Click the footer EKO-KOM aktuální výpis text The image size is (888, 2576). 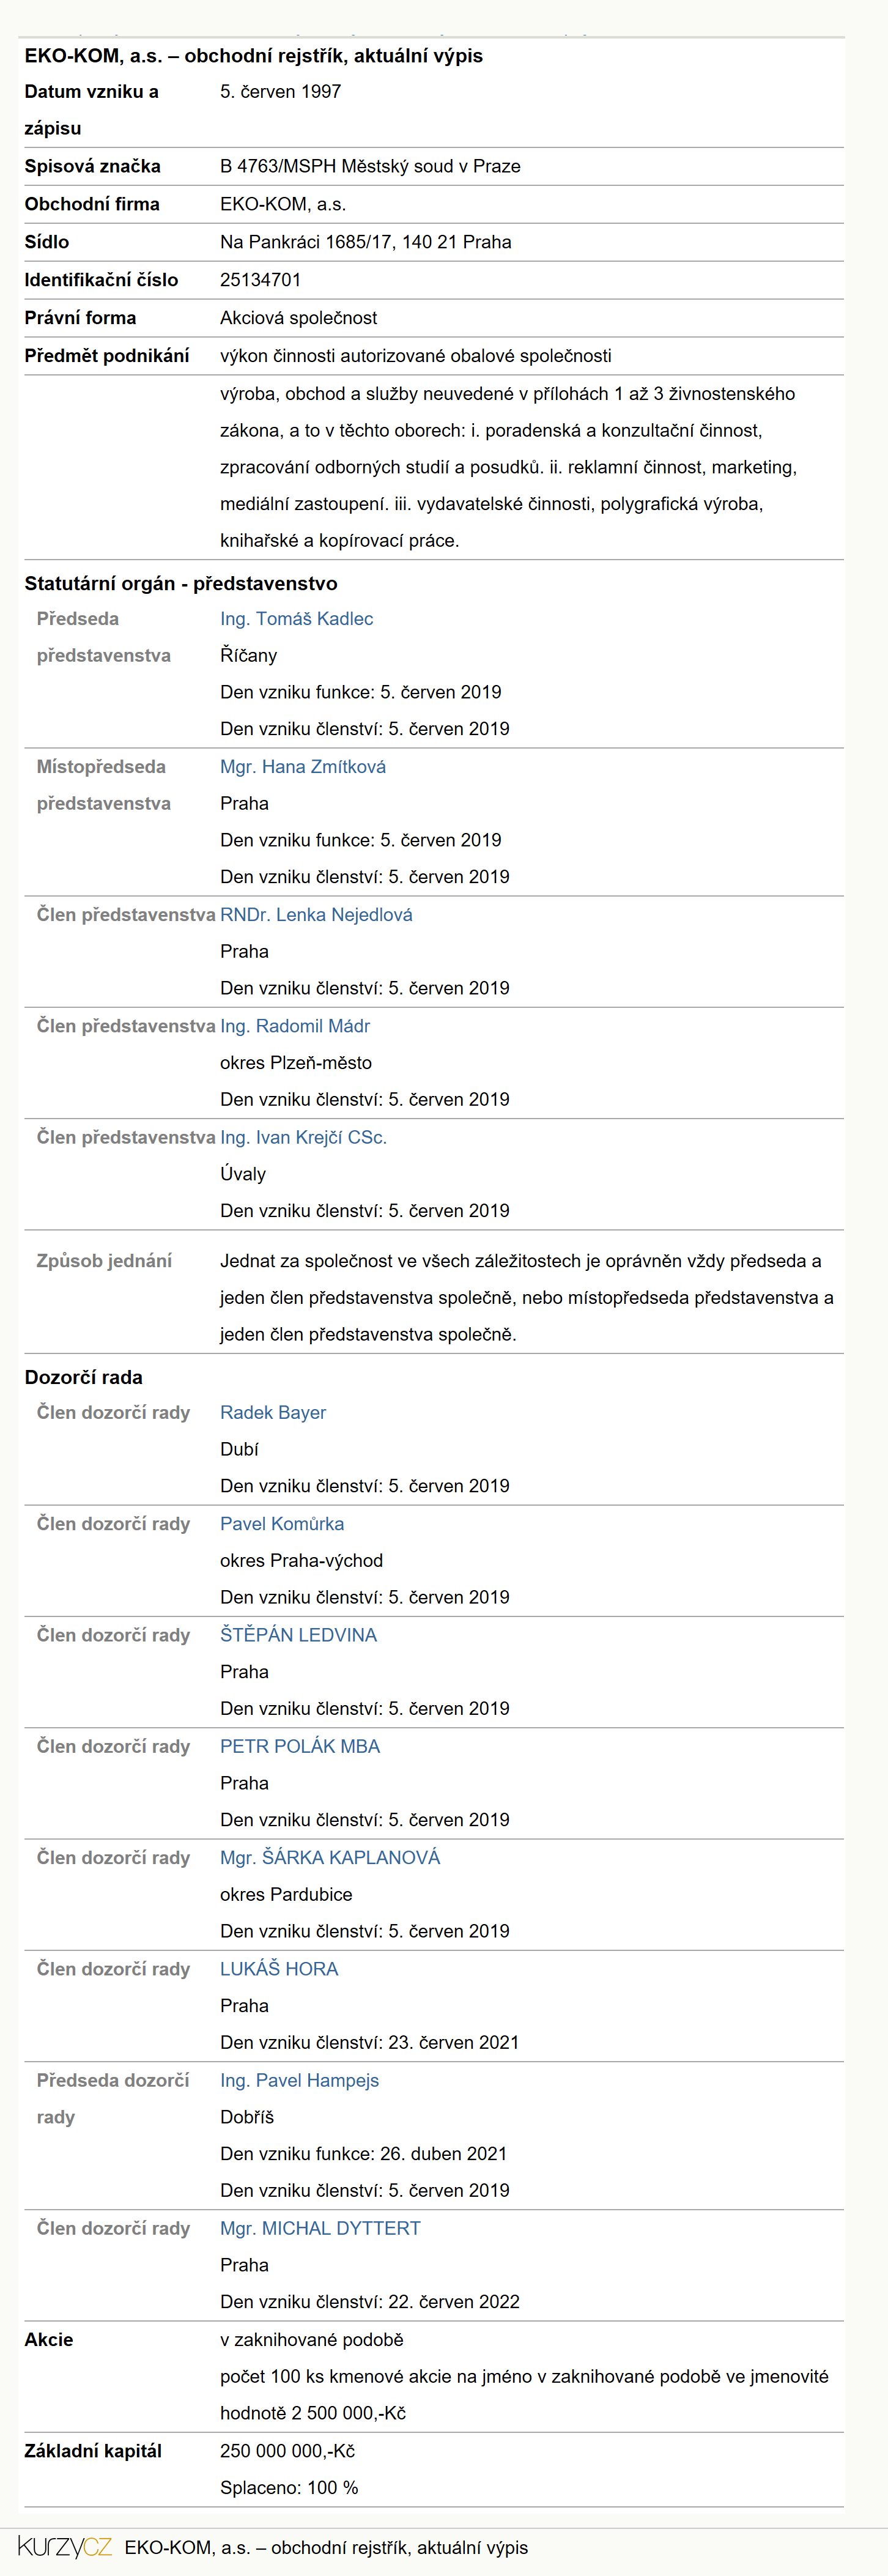[326, 2547]
